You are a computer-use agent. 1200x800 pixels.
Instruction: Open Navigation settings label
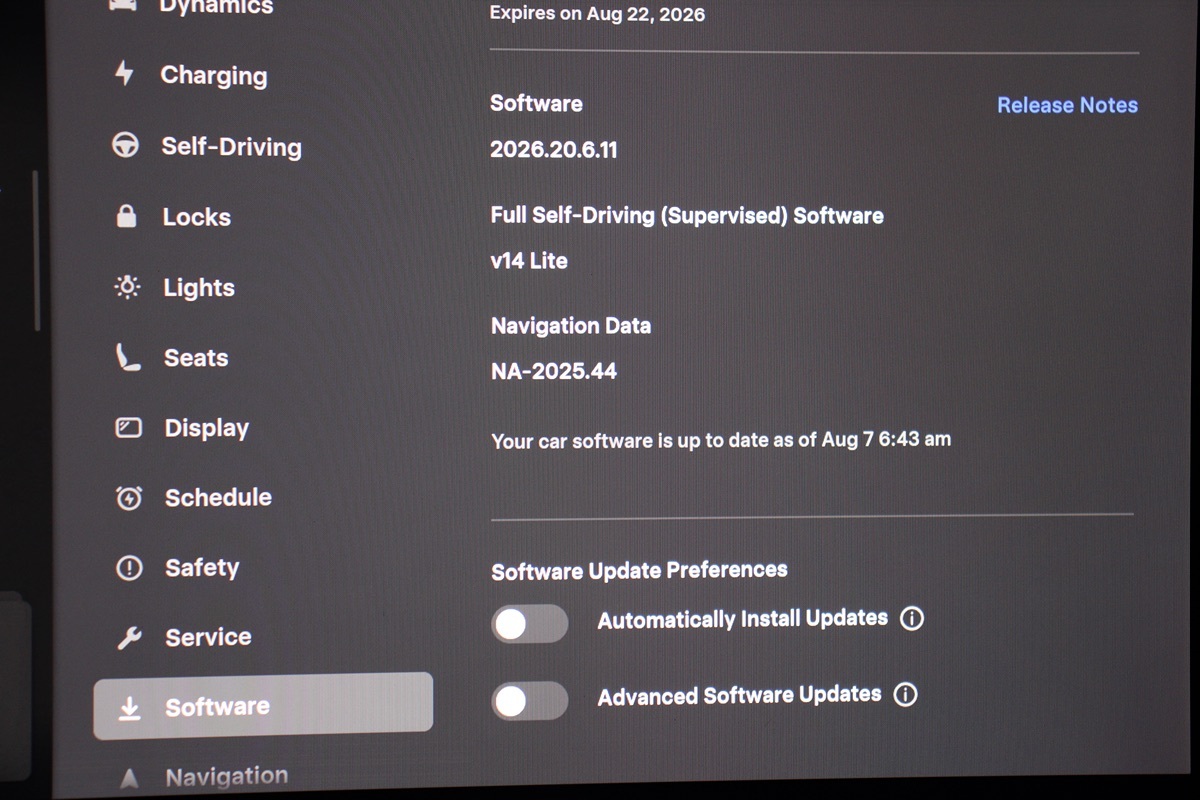(226, 777)
